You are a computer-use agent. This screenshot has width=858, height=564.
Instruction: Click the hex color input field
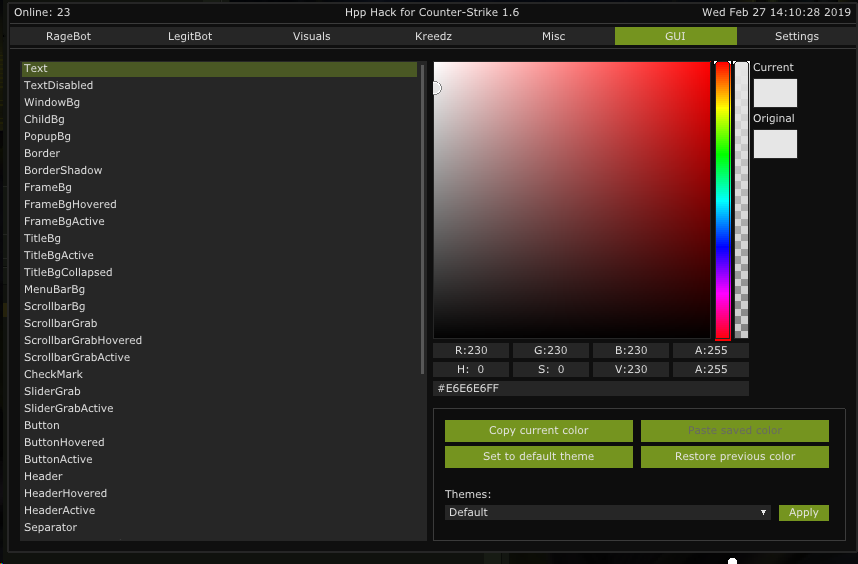tap(590, 388)
